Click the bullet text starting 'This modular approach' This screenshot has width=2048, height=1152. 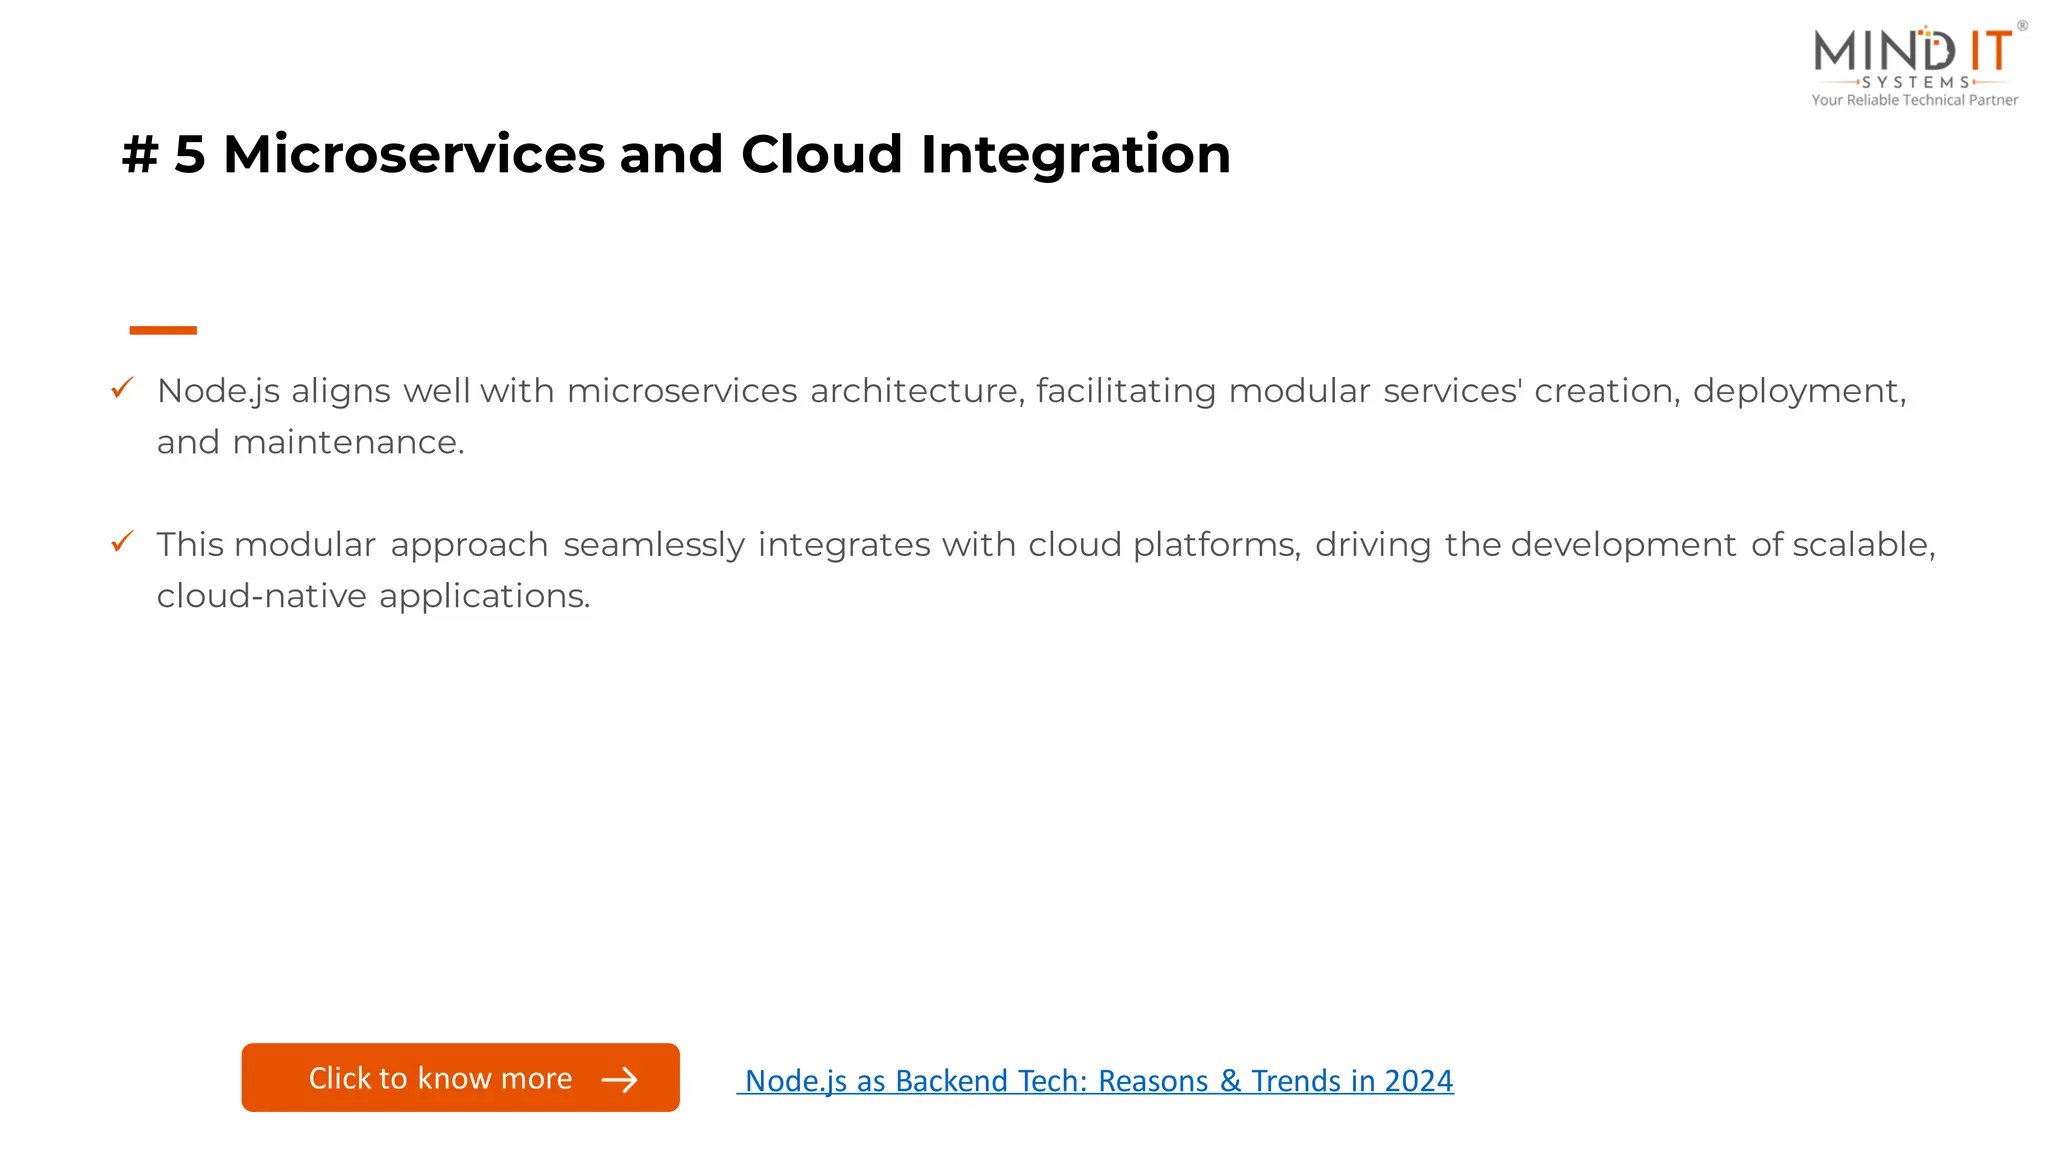click(1046, 570)
